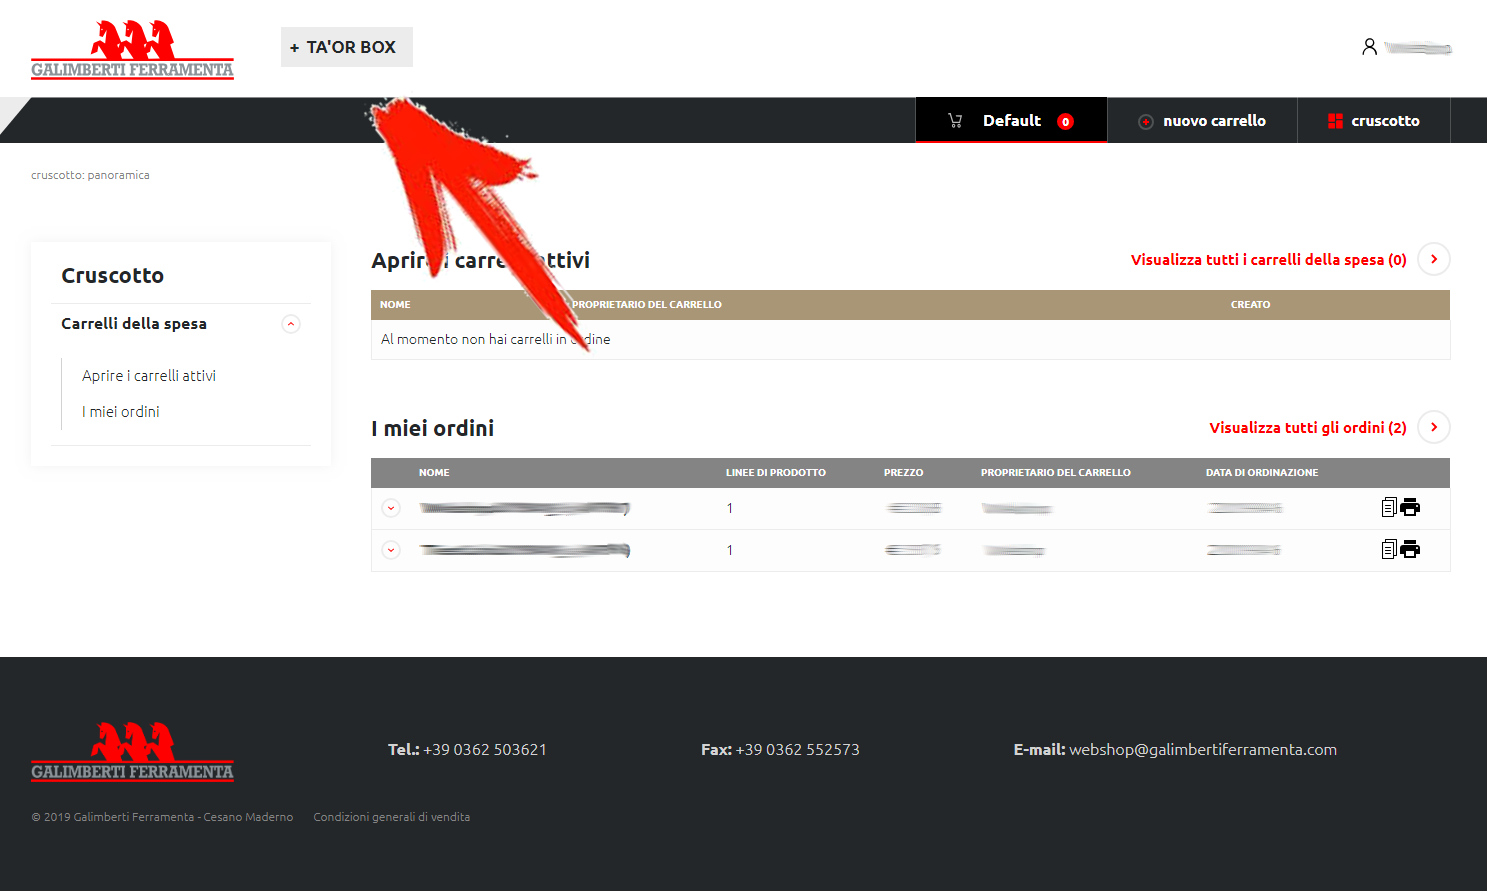Click the webshop email address
This screenshot has height=891, width=1487.
coord(1202,750)
